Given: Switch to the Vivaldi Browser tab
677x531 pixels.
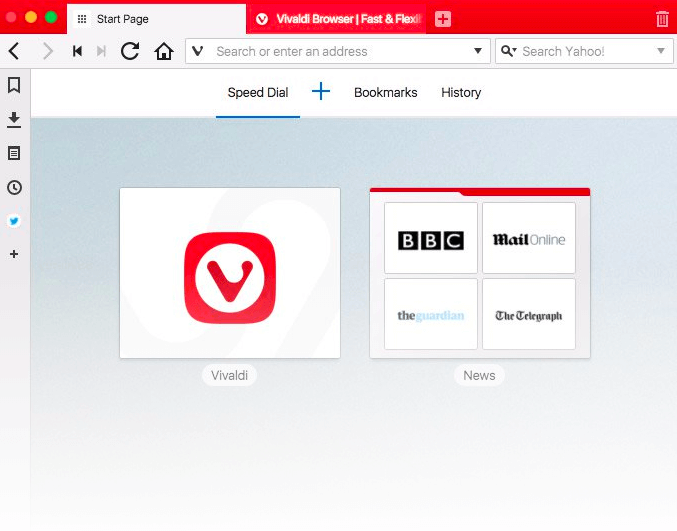Looking at the screenshot, I should (336, 19).
